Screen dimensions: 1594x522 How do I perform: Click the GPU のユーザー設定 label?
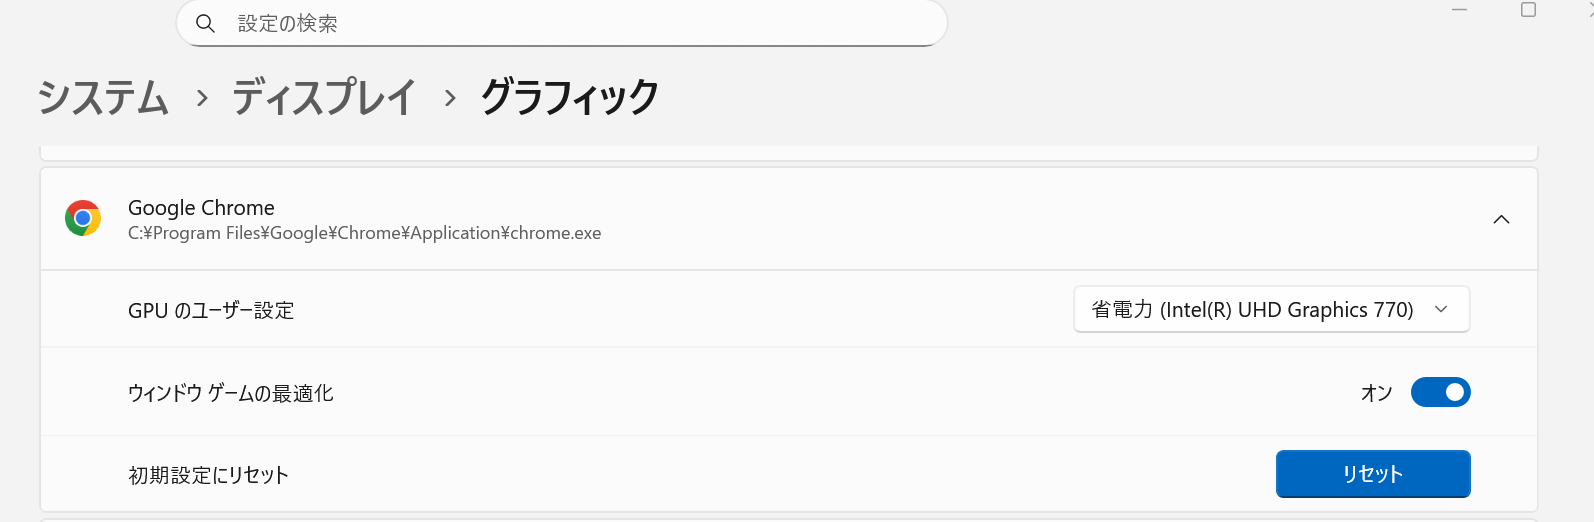[x=211, y=311]
